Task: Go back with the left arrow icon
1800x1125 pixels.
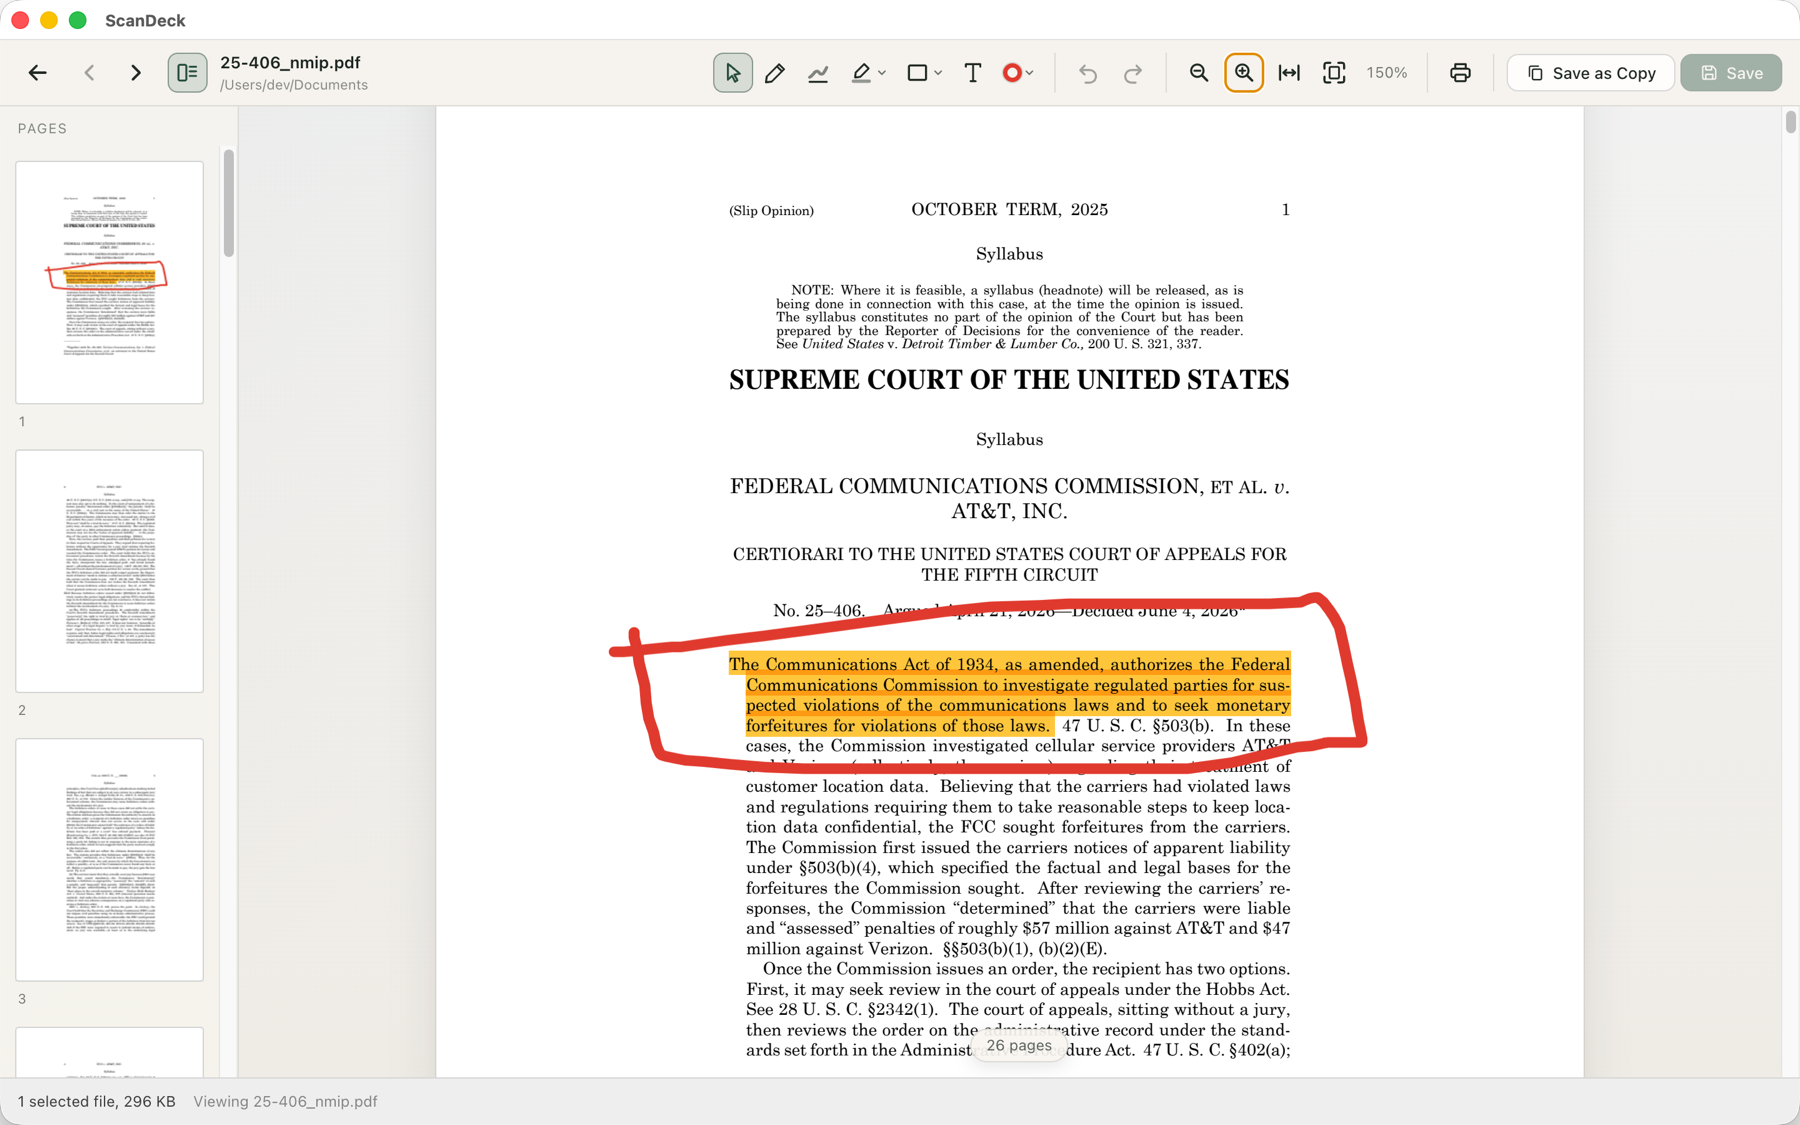Action: pyautogui.click(x=38, y=73)
